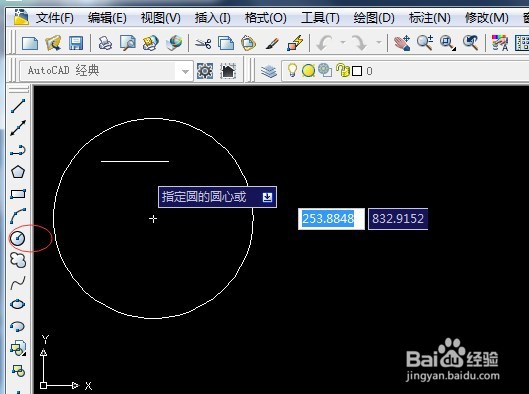Open Zoom Window flyout tool
529x394 pixels.
pyautogui.click(x=448, y=43)
